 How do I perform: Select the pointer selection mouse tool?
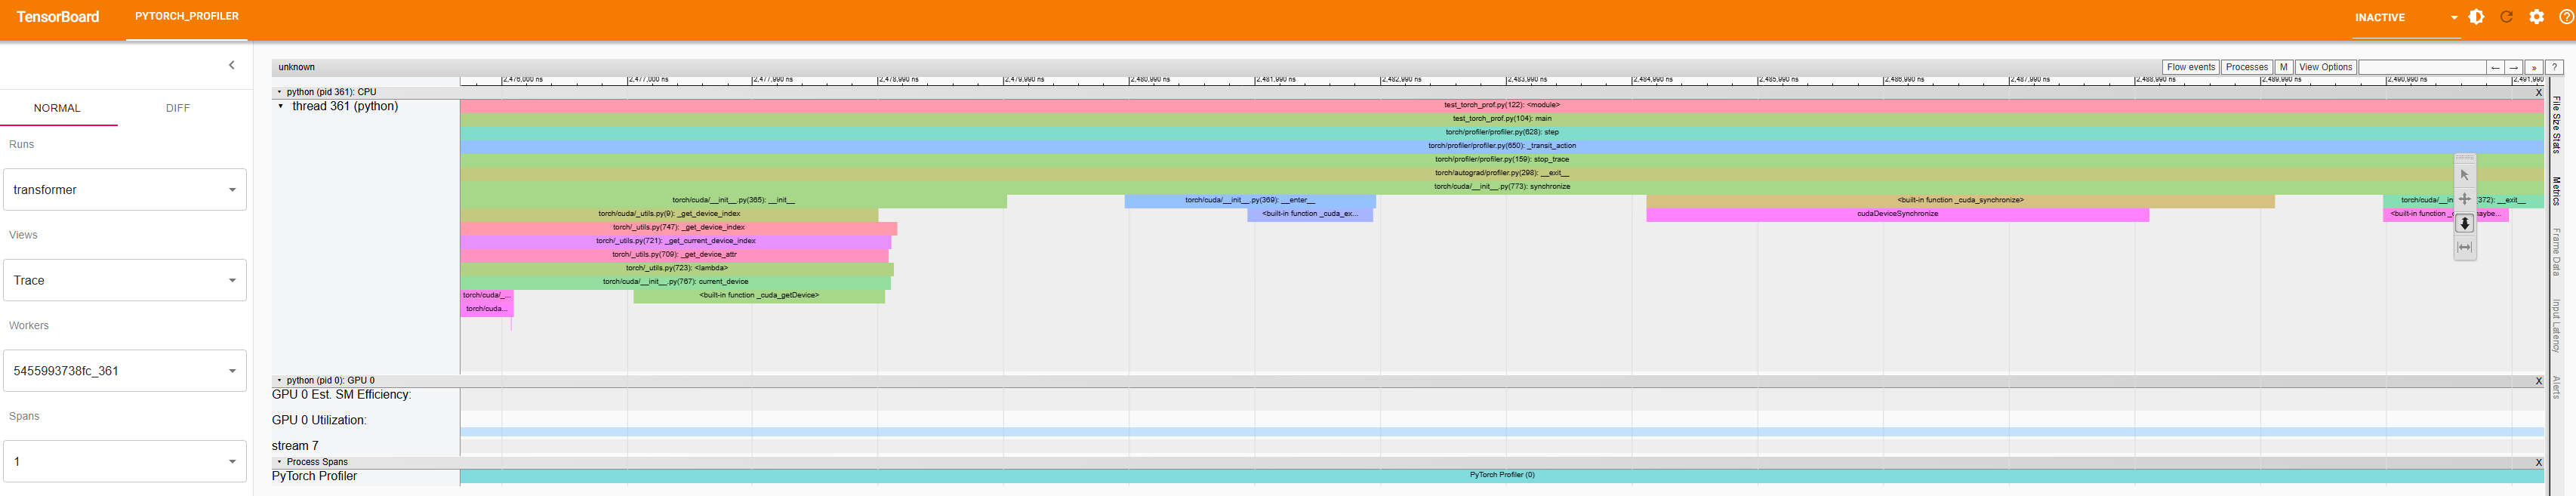click(2464, 175)
